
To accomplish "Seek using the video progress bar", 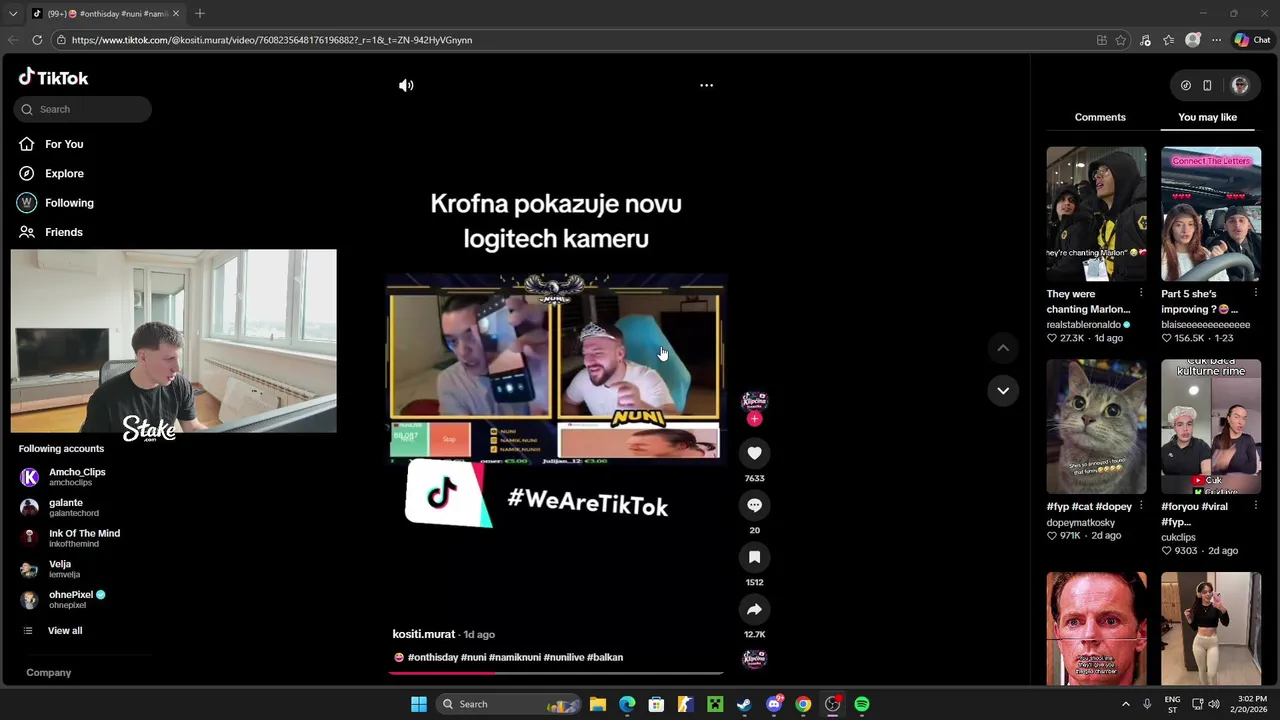I will pos(556,673).
